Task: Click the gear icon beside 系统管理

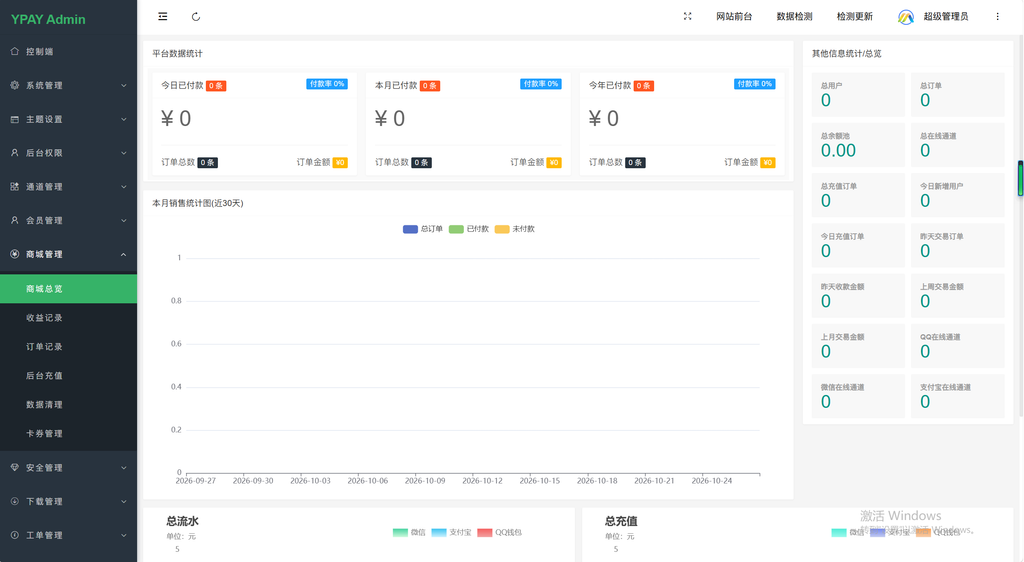Action: 14,85
